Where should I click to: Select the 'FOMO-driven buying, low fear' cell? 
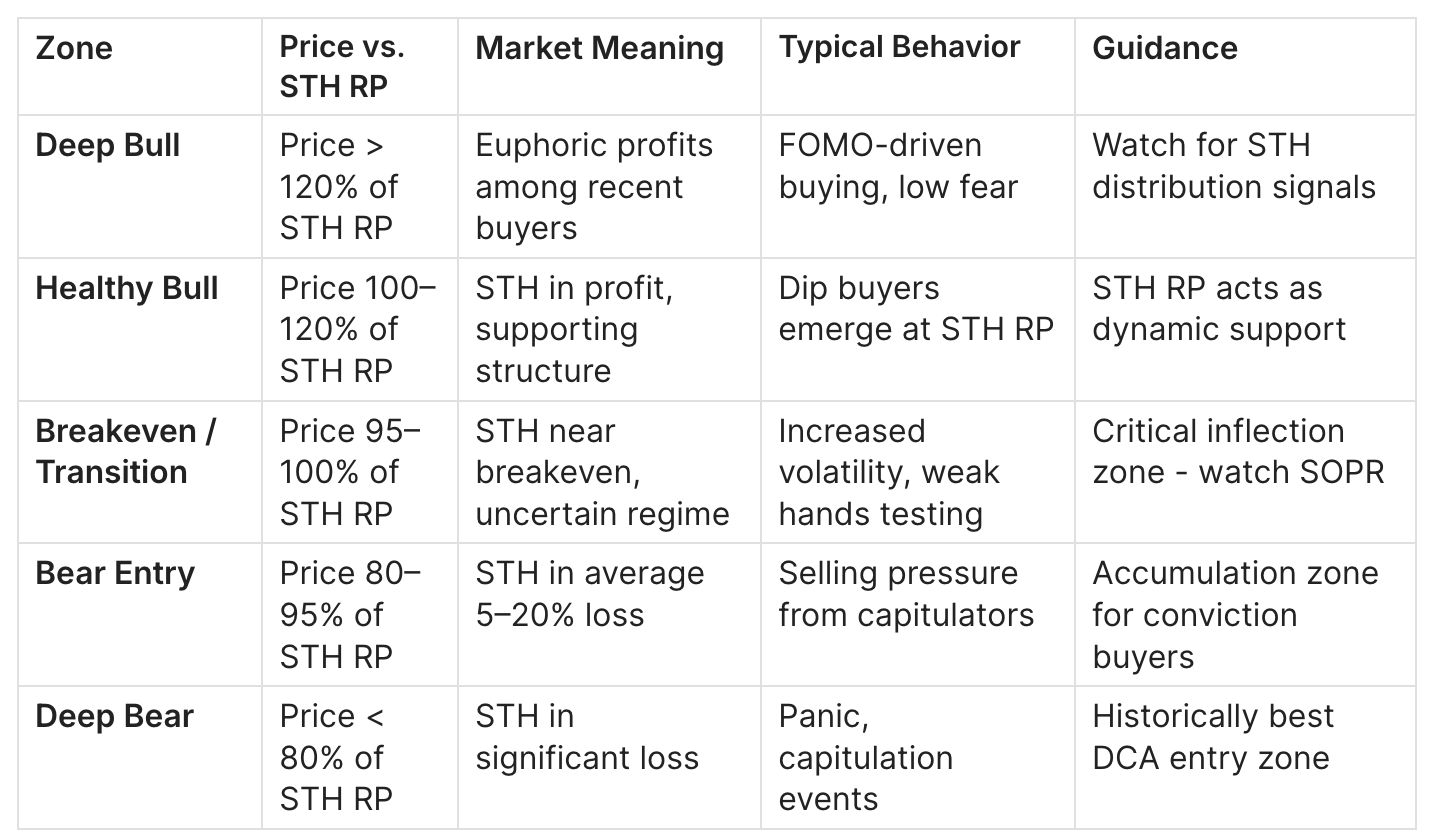tap(898, 166)
